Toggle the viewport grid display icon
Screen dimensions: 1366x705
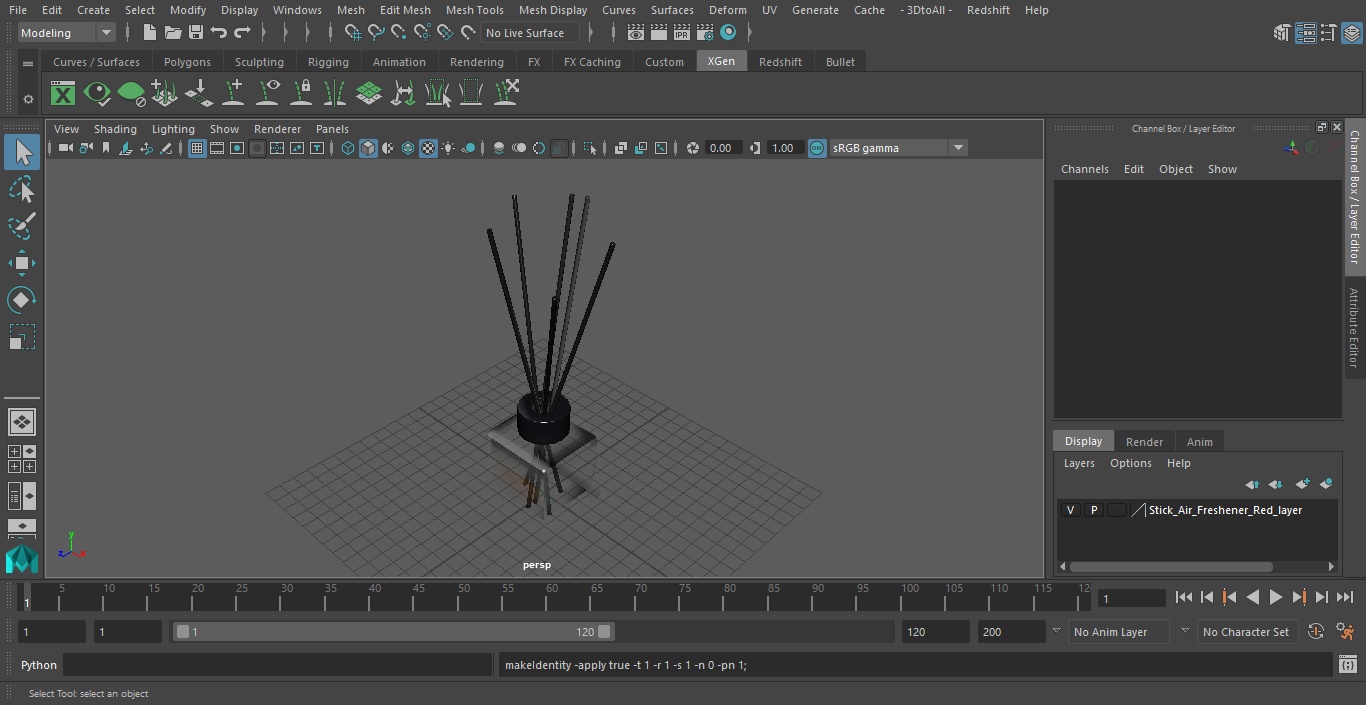[x=197, y=148]
